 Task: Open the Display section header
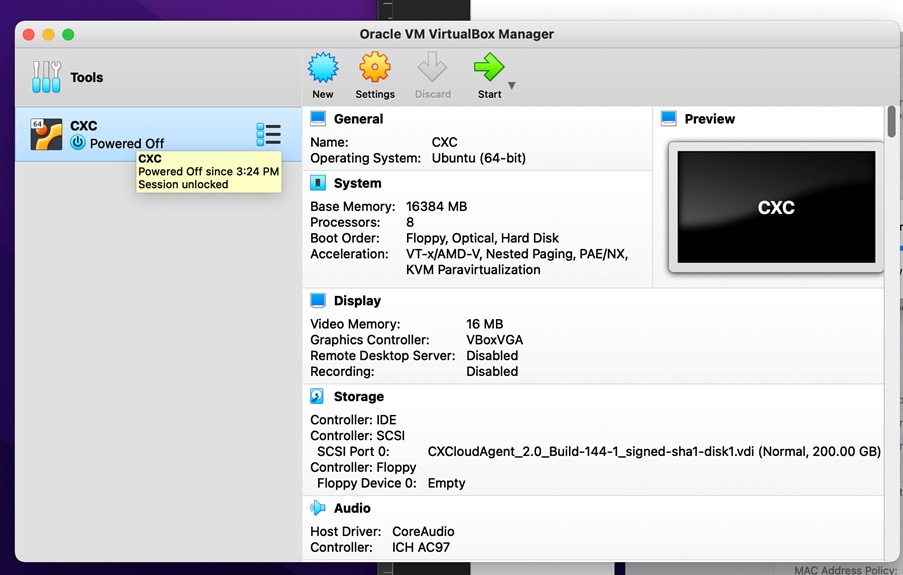pos(357,301)
